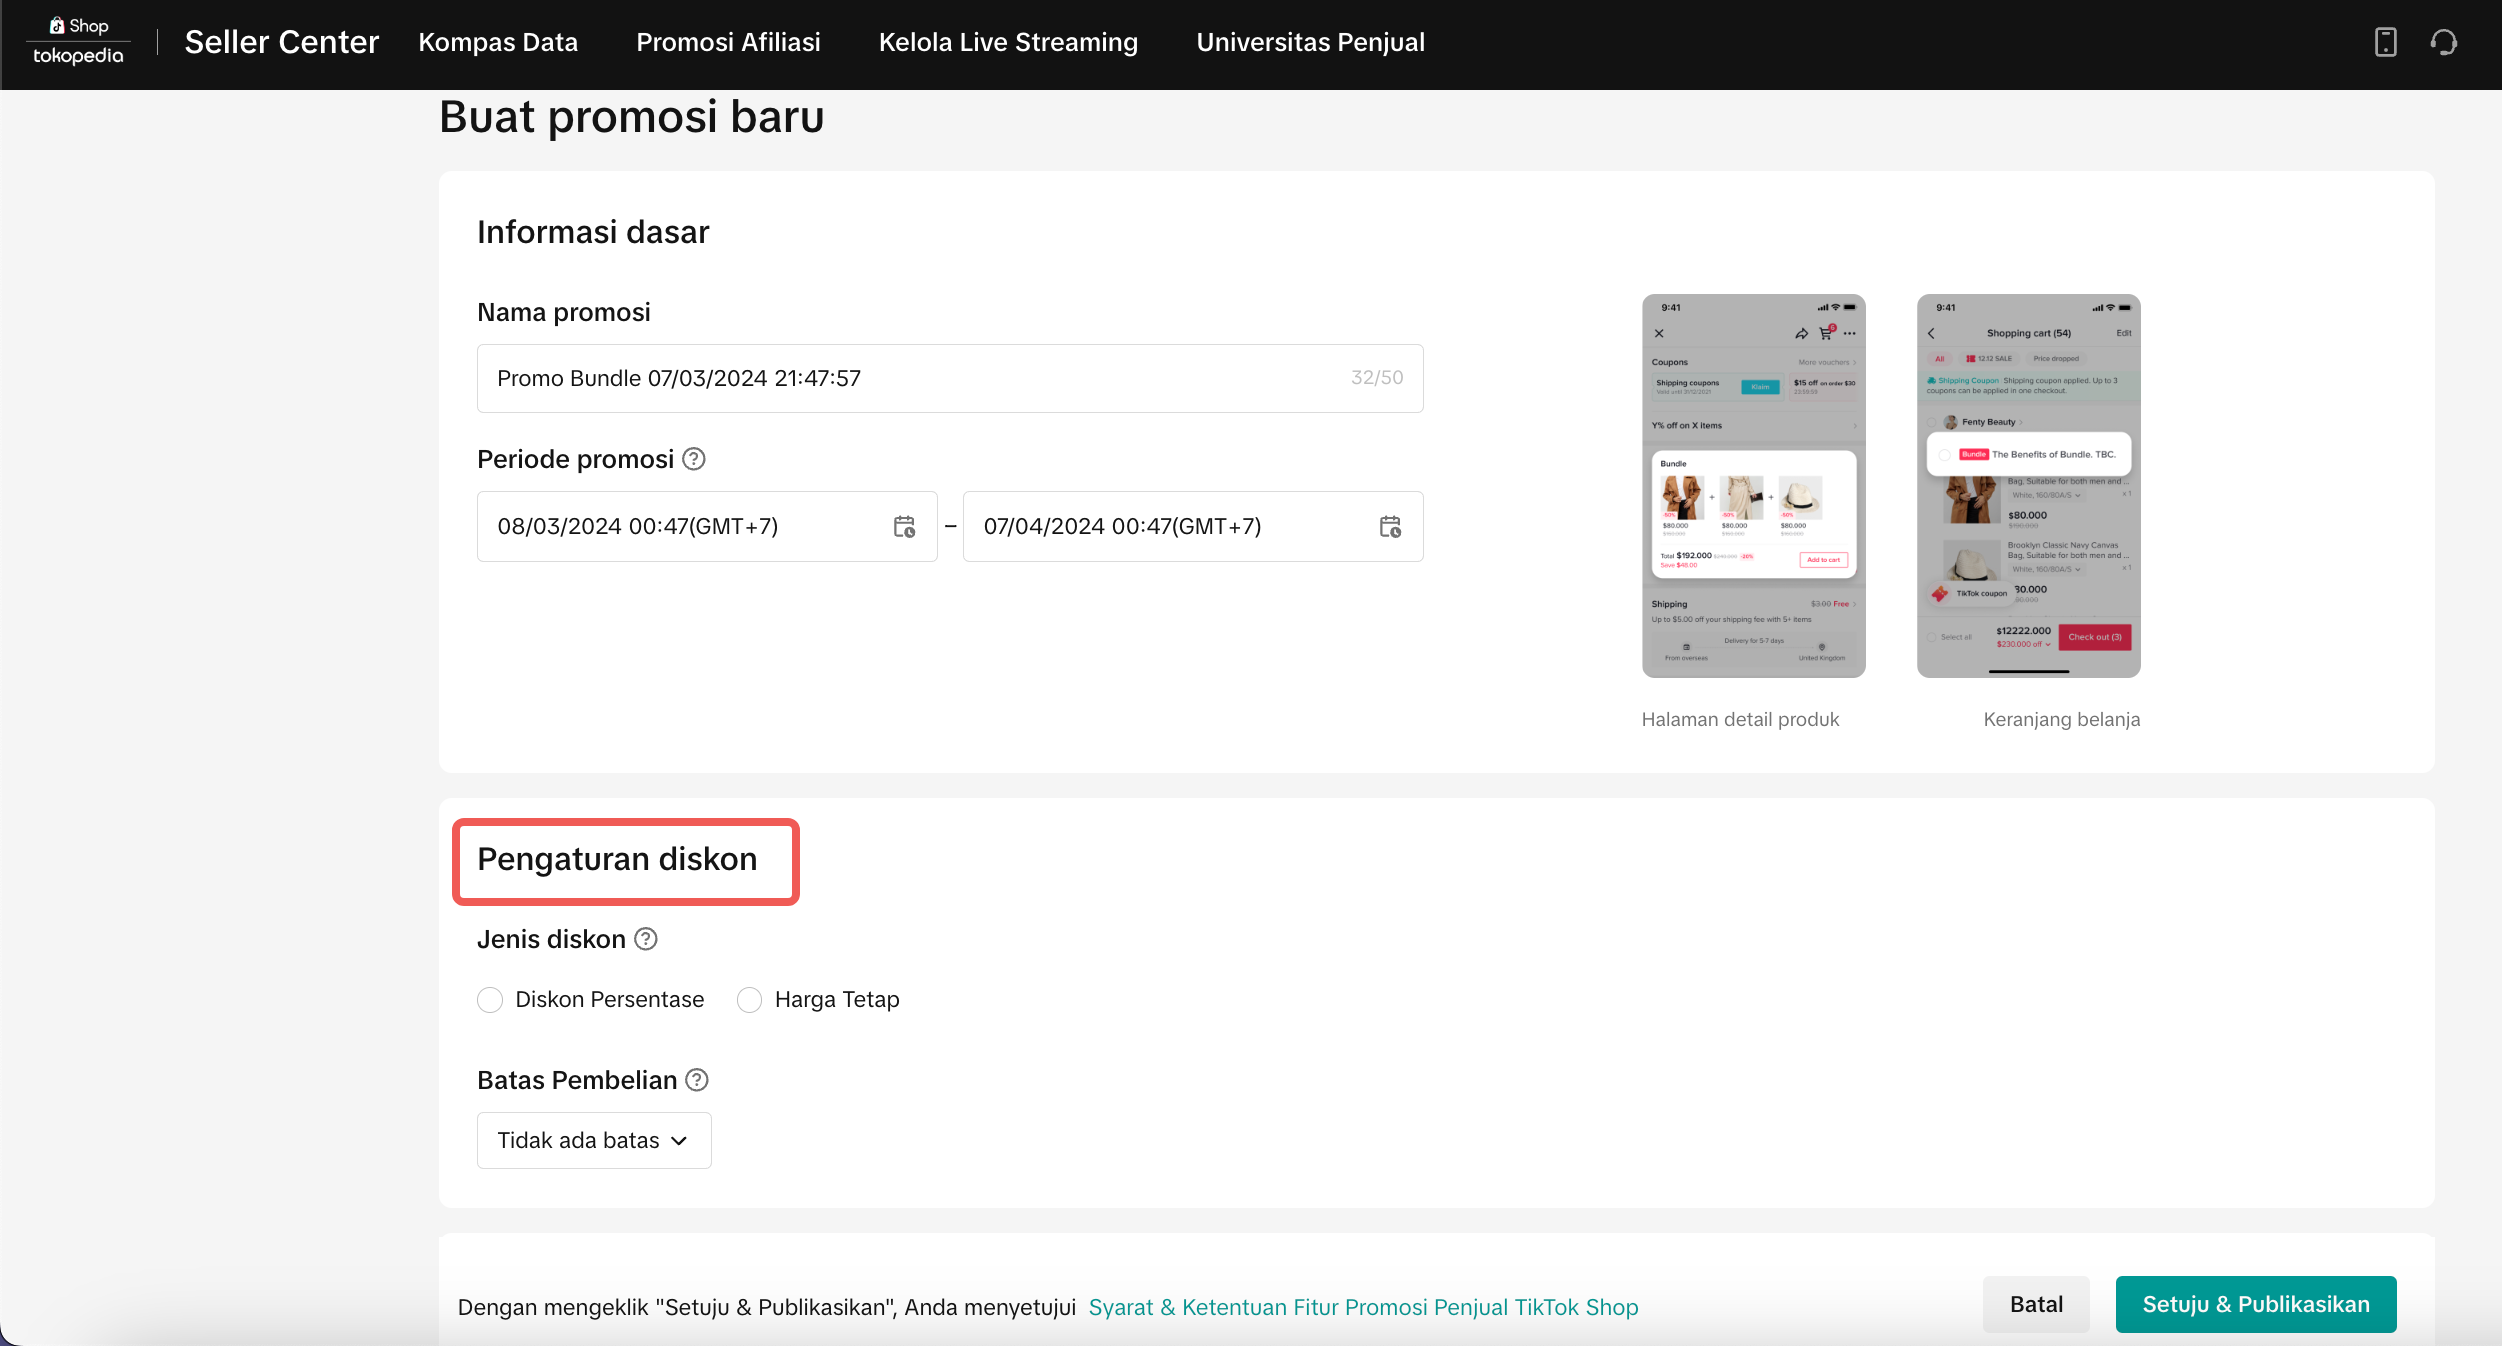The width and height of the screenshot is (2502, 1346).
Task: Click Halaman detail produk preview thumbnail
Action: point(1753,486)
